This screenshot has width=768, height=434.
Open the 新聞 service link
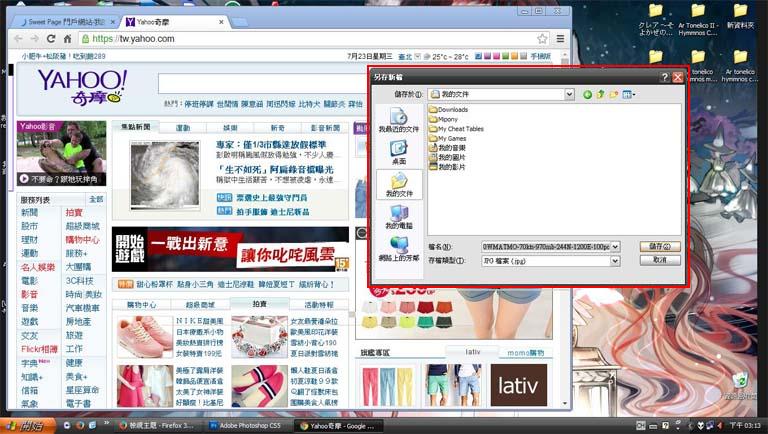click(x=29, y=213)
